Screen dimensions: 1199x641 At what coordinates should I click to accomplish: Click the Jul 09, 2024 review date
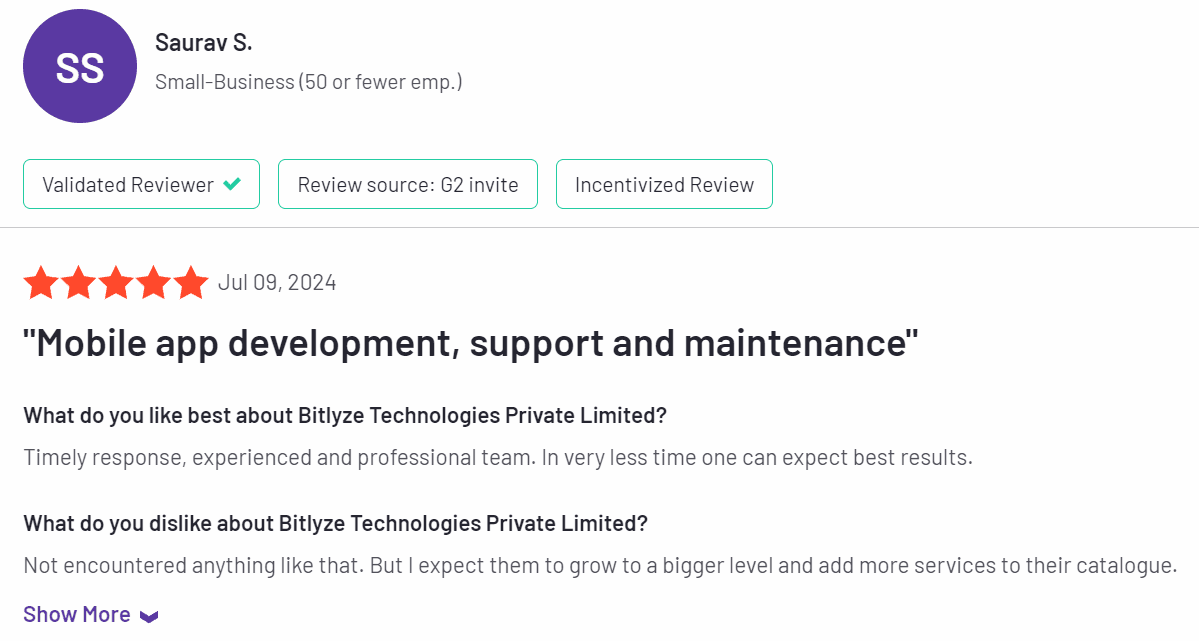click(x=277, y=283)
